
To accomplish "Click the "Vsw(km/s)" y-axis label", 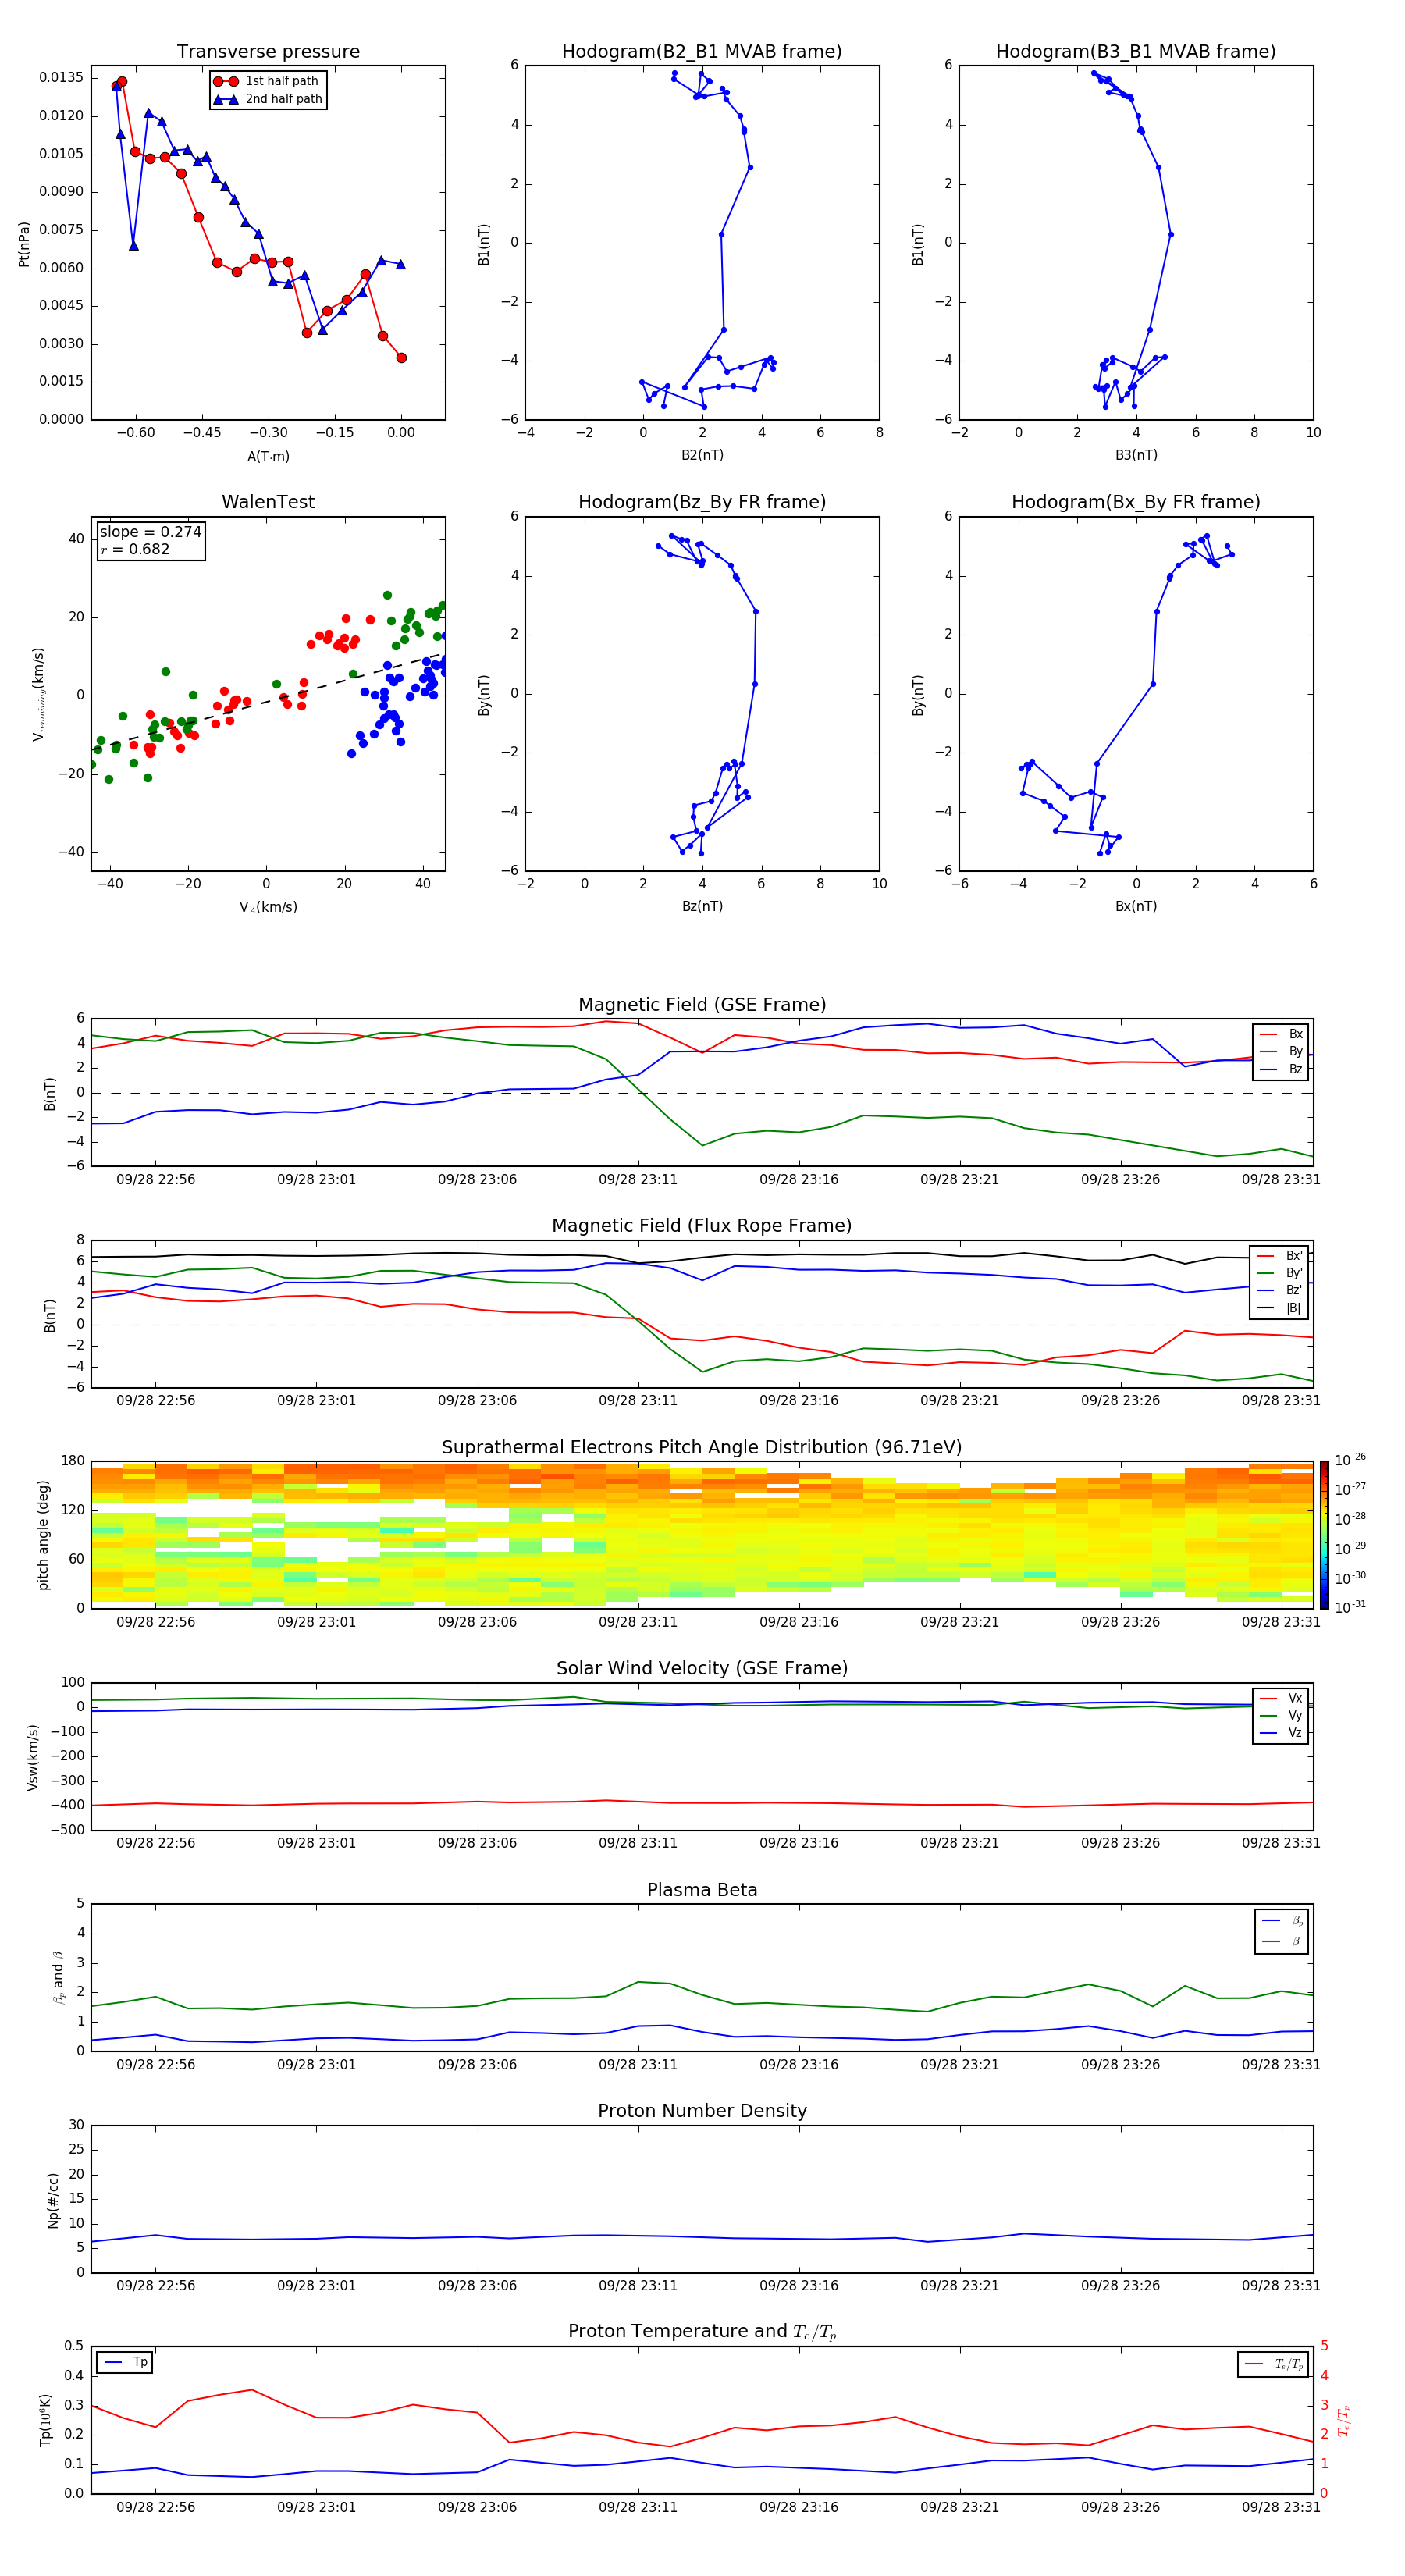I will 33,1757.
